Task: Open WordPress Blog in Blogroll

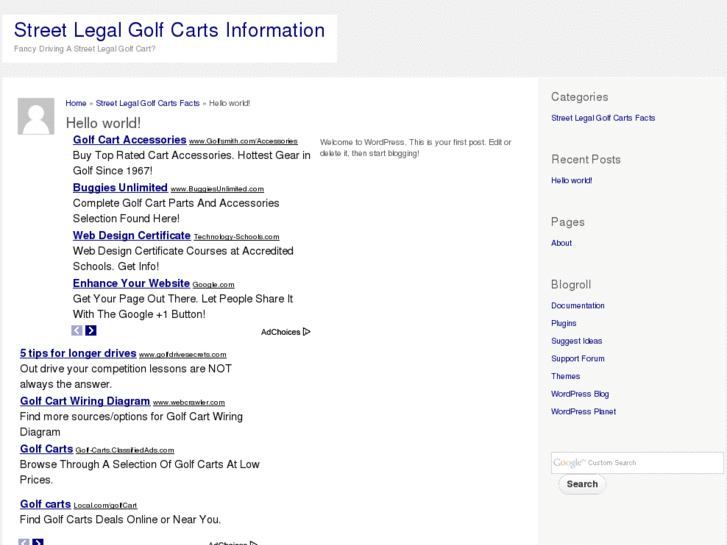Action: [x=580, y=394]
